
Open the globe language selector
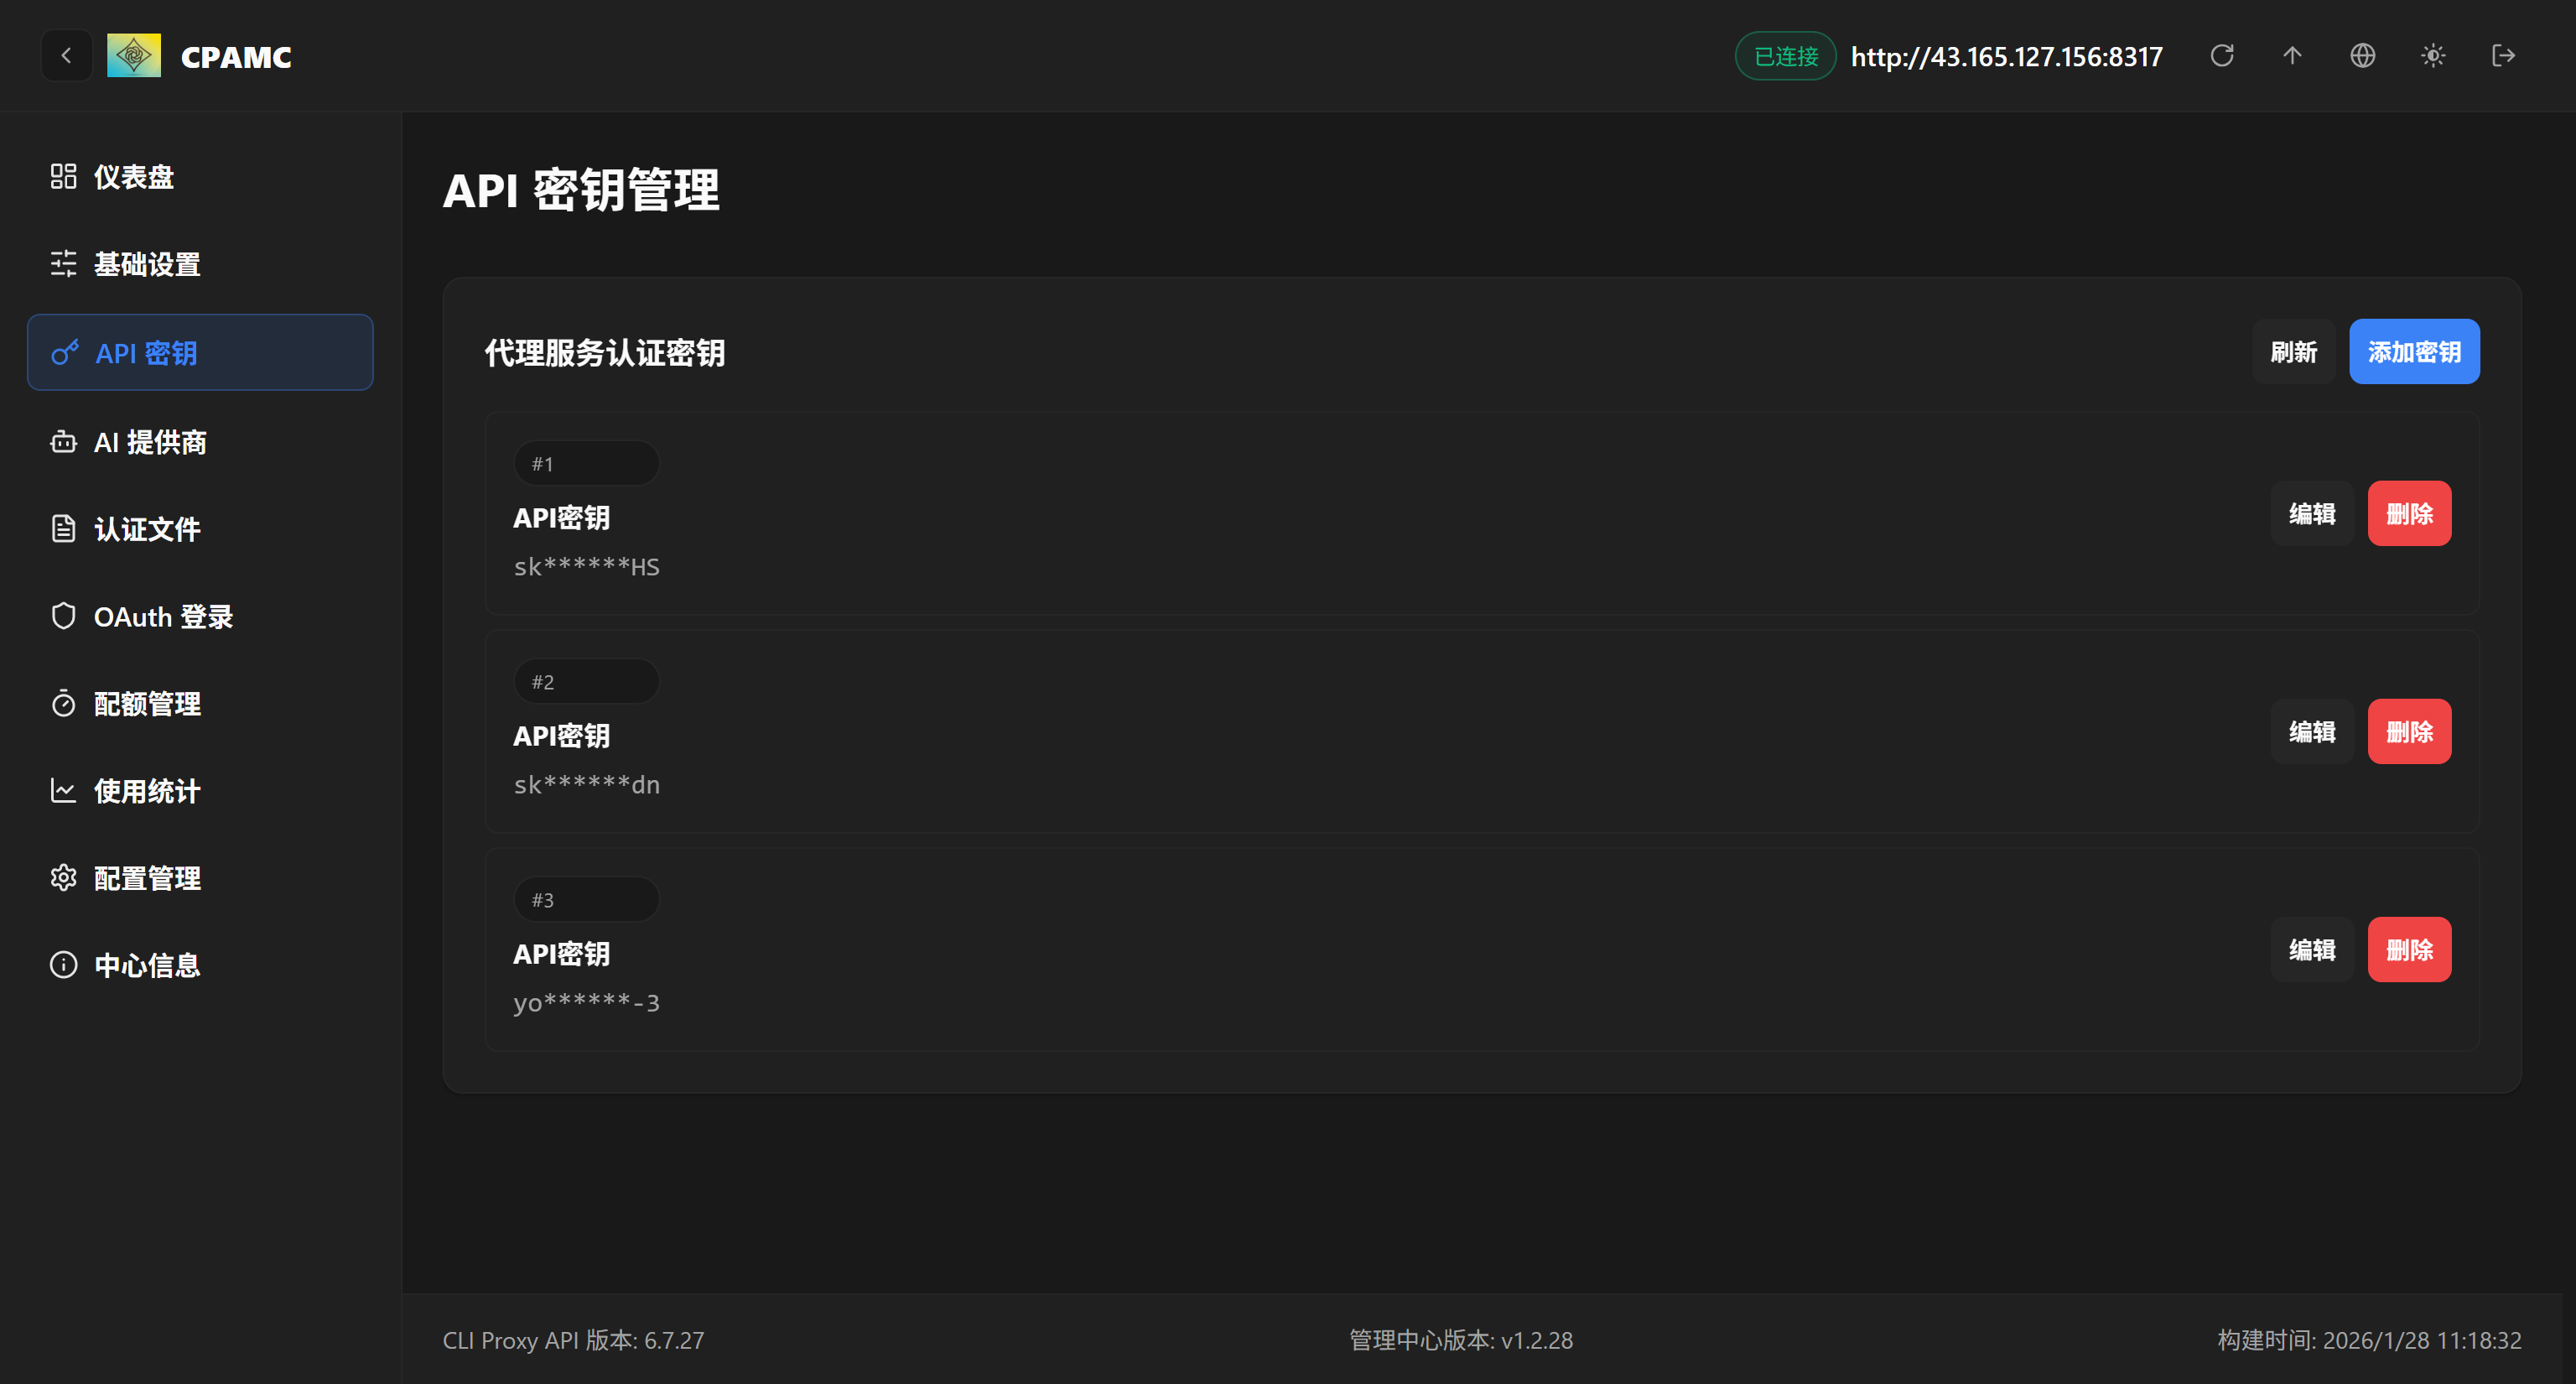[2362, 56]
